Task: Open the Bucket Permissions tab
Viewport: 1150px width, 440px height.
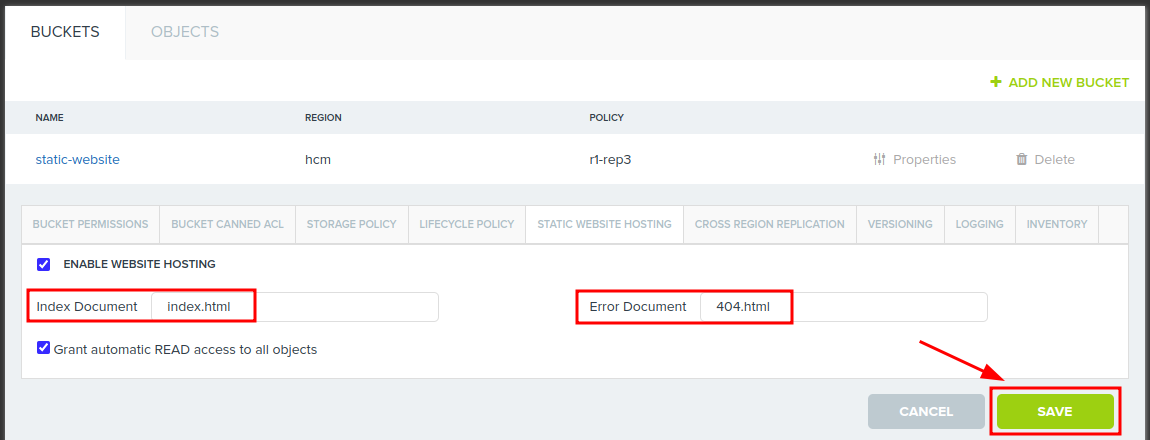Action: click(x=90, y=224)
